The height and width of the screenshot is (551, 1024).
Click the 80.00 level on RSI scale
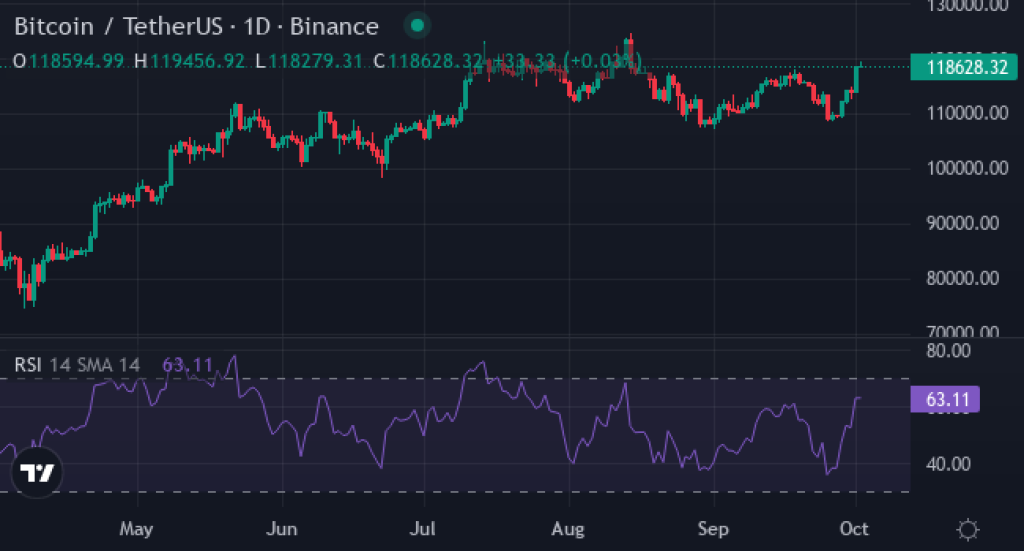point(948,350)
